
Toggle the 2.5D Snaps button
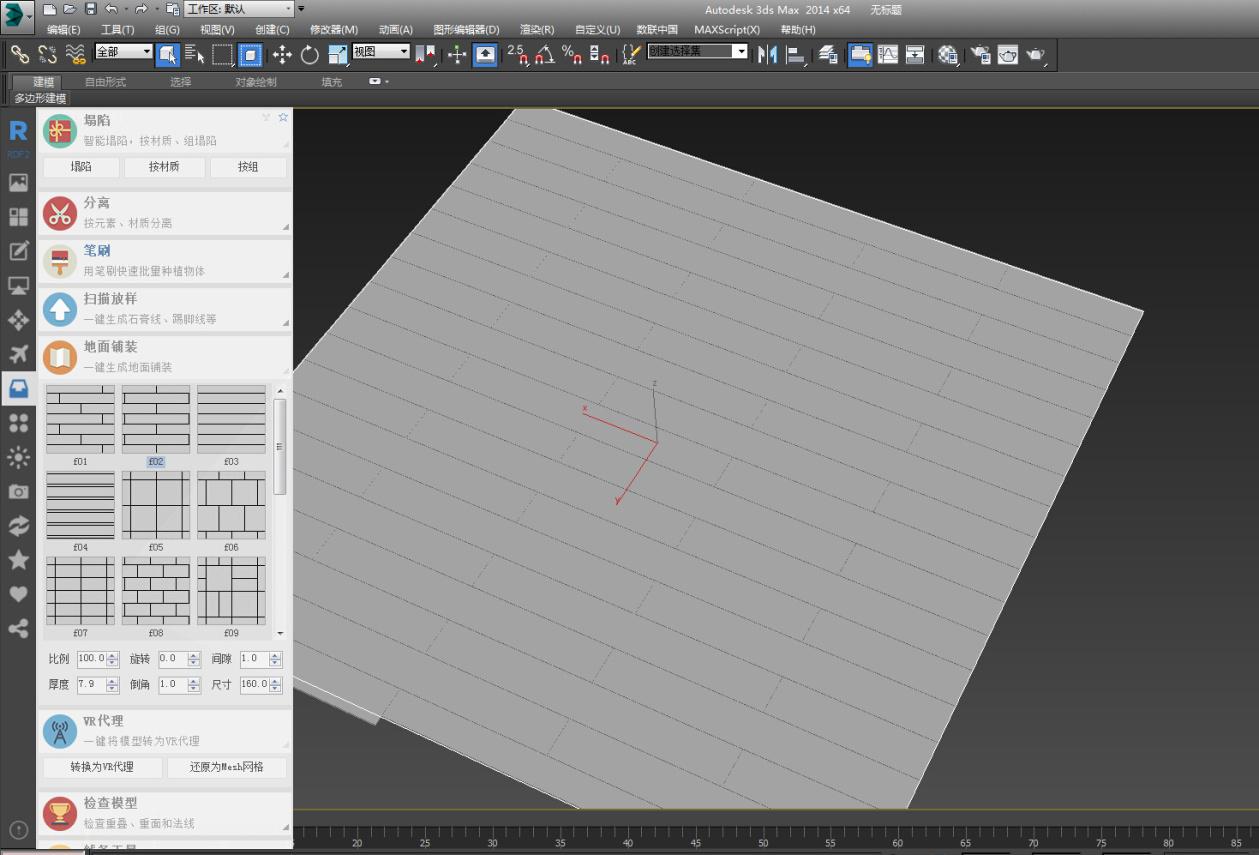517,54
